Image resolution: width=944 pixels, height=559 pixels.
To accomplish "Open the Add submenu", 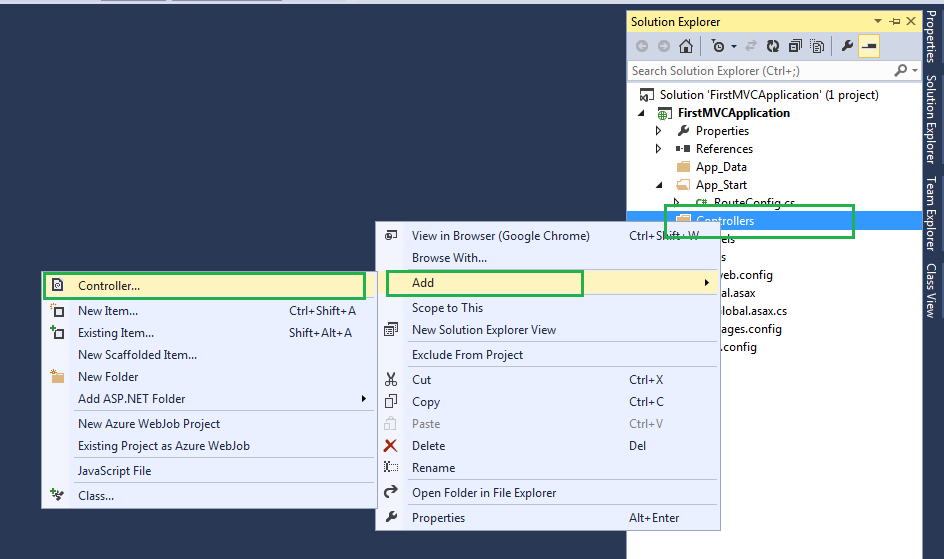I will pos(547,283).
